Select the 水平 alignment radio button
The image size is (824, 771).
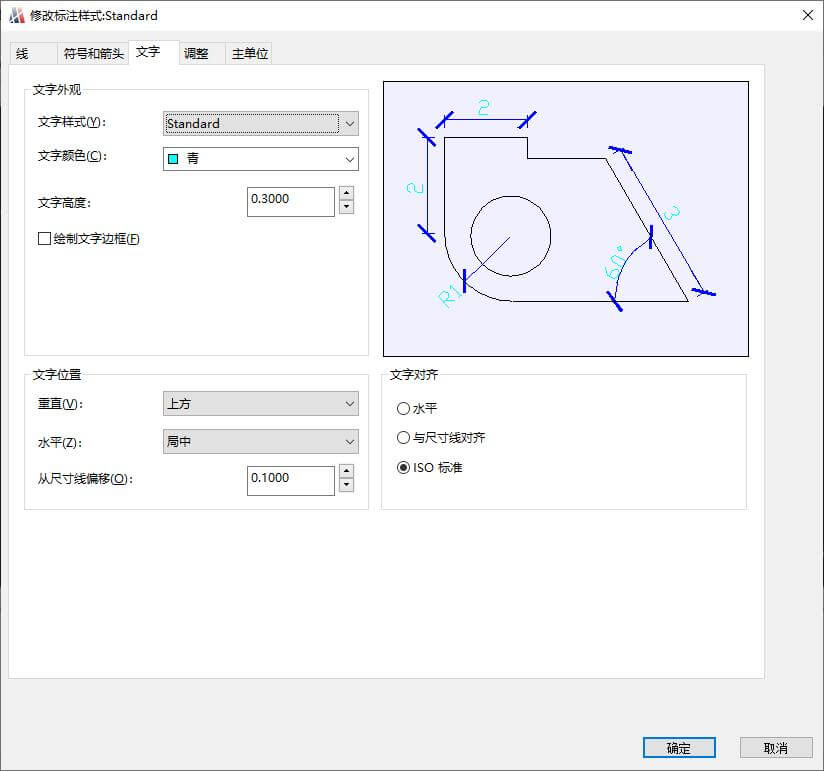[x=404, y=408]
